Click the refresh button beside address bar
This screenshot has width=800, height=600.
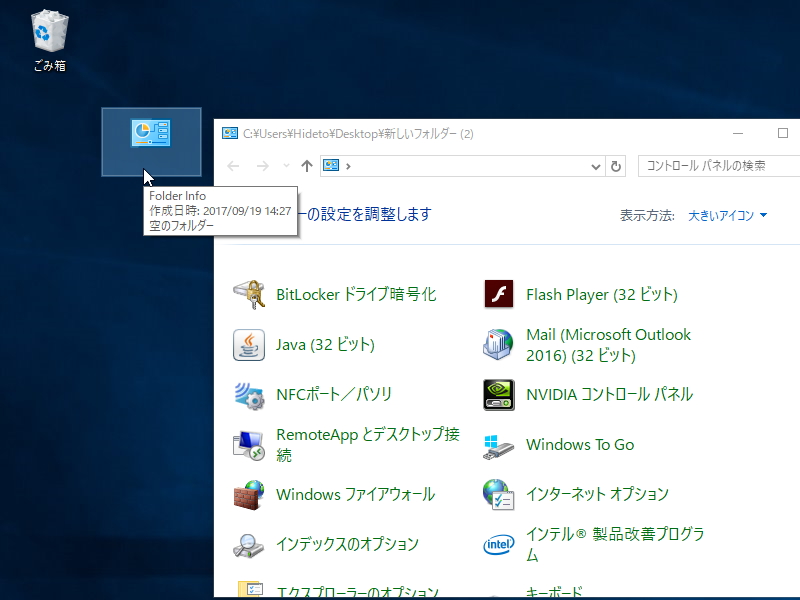coord(616,166)
